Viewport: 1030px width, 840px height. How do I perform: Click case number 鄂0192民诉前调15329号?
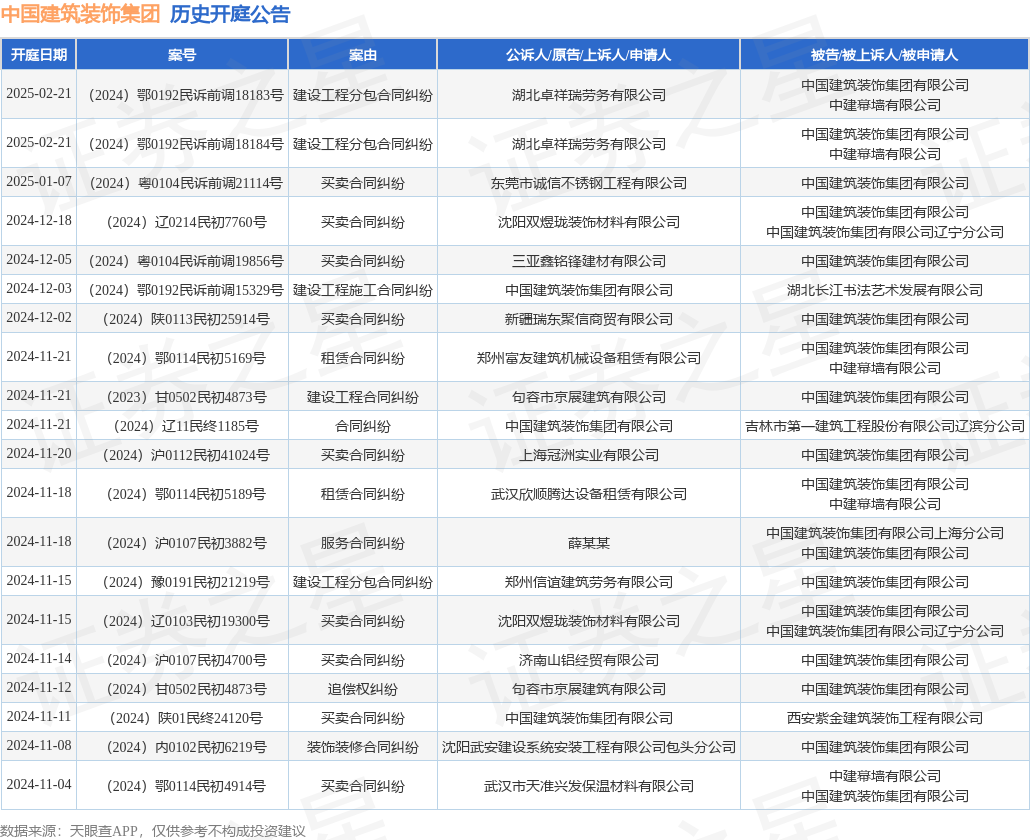tap(186, 290)
